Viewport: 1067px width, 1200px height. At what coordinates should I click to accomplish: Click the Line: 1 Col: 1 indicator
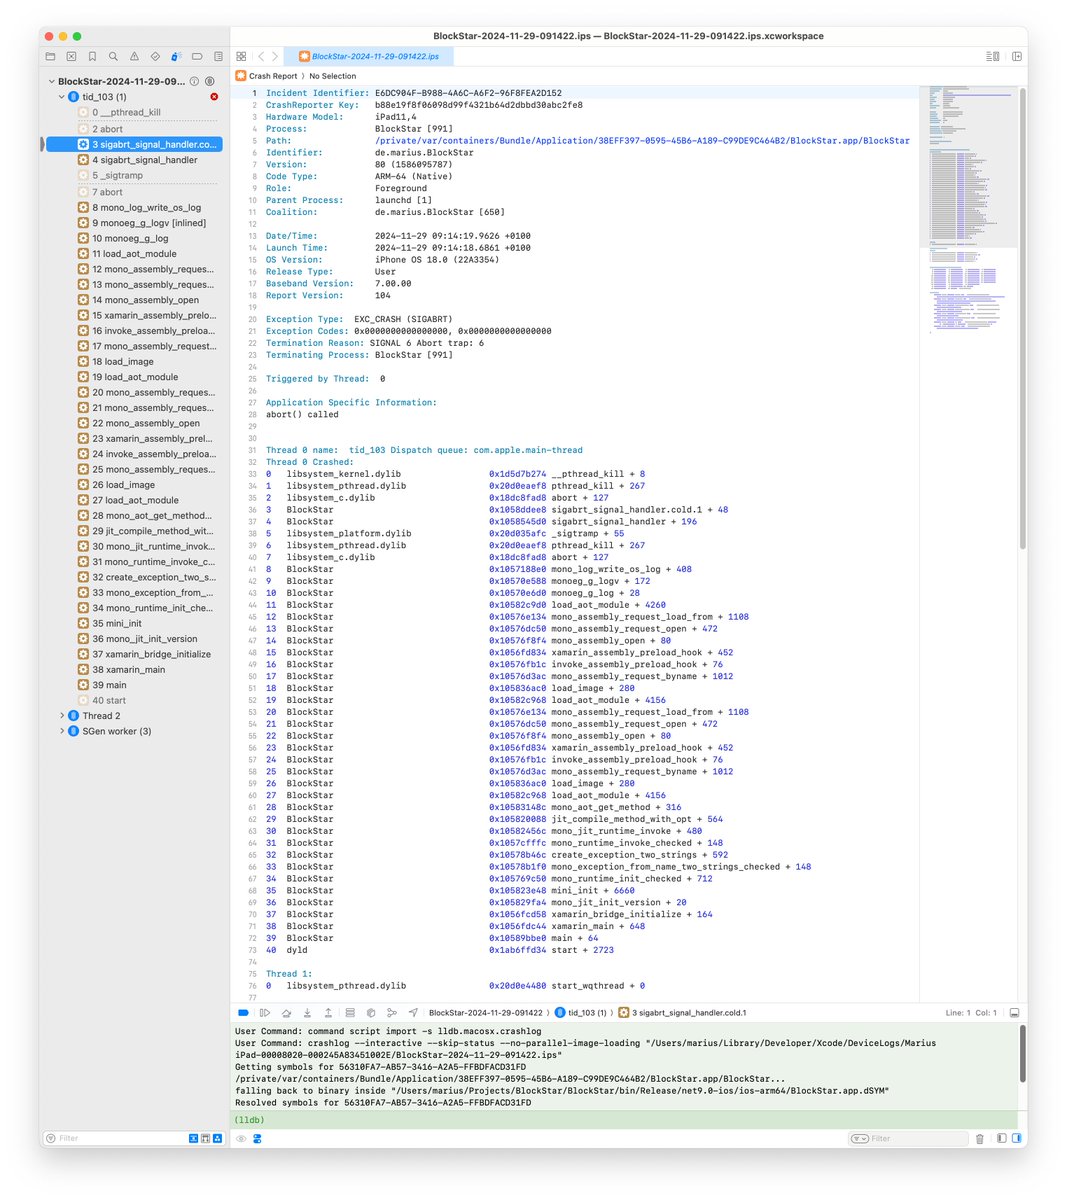point(971,1013)
